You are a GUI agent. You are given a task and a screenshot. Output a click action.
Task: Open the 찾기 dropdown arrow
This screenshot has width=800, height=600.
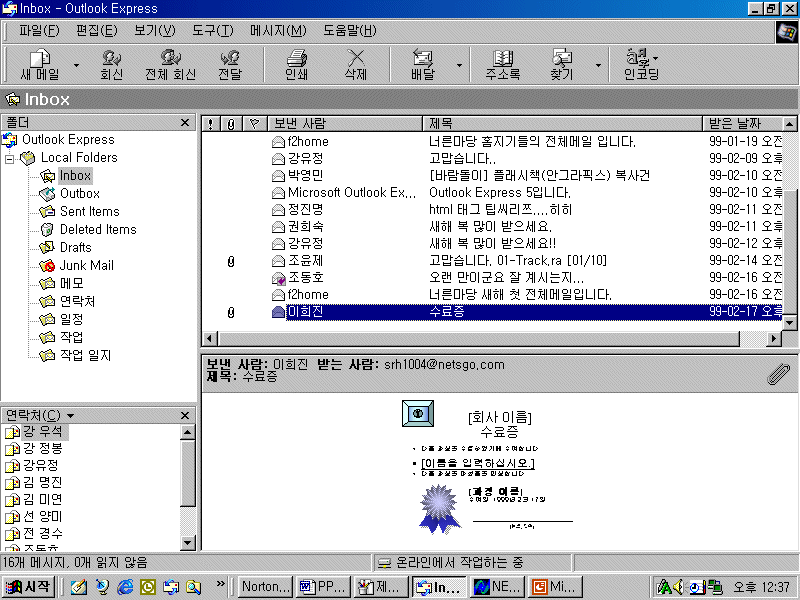[x=598, y=65]
